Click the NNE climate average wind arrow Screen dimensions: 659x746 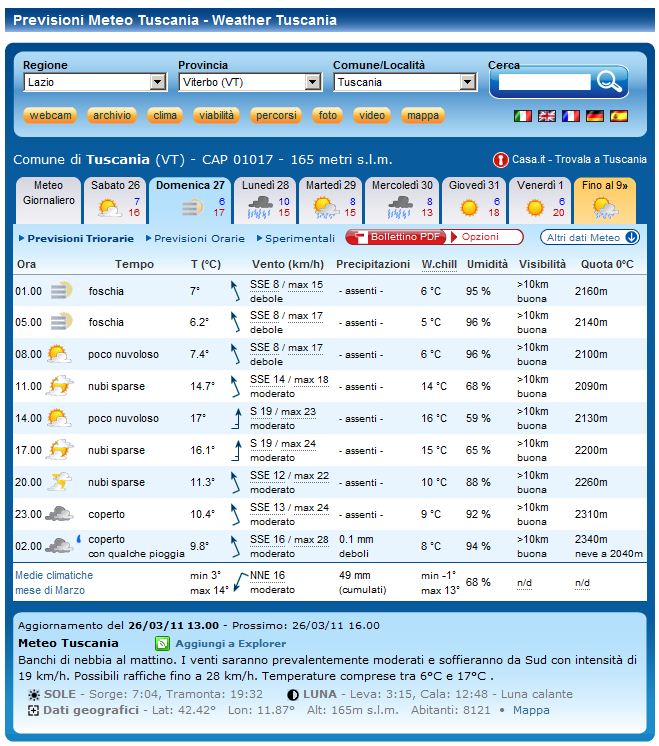[241, 582]
